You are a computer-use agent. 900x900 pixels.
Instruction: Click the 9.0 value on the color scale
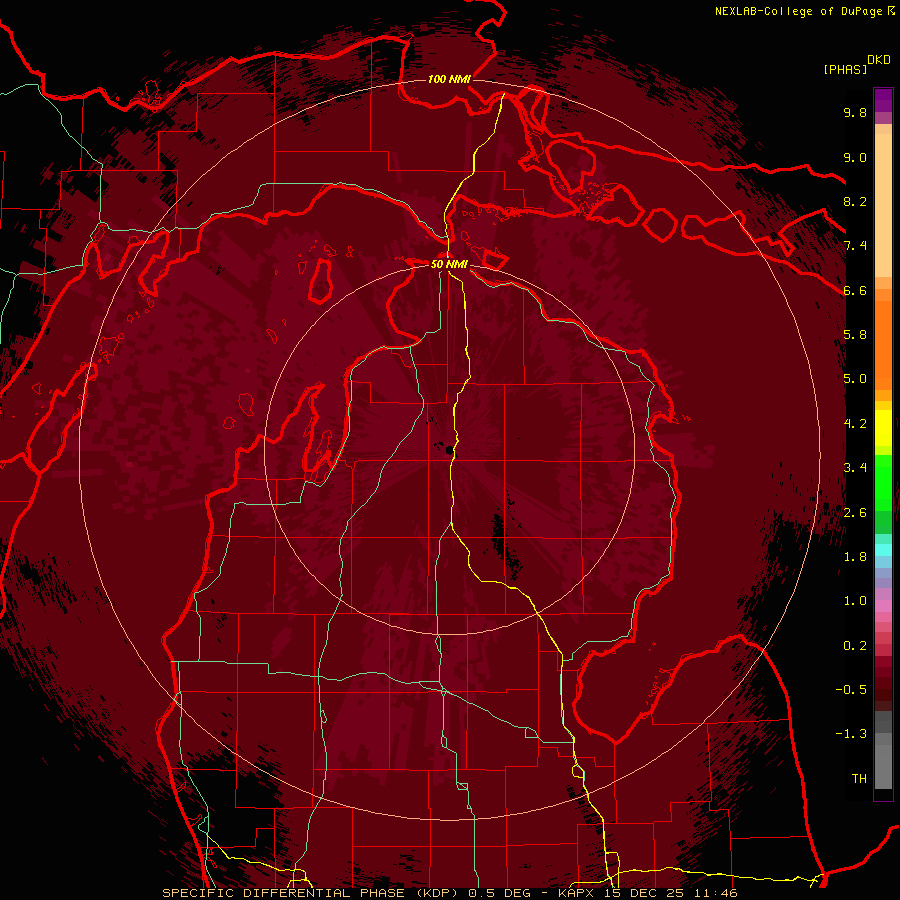tap(855, 157)
